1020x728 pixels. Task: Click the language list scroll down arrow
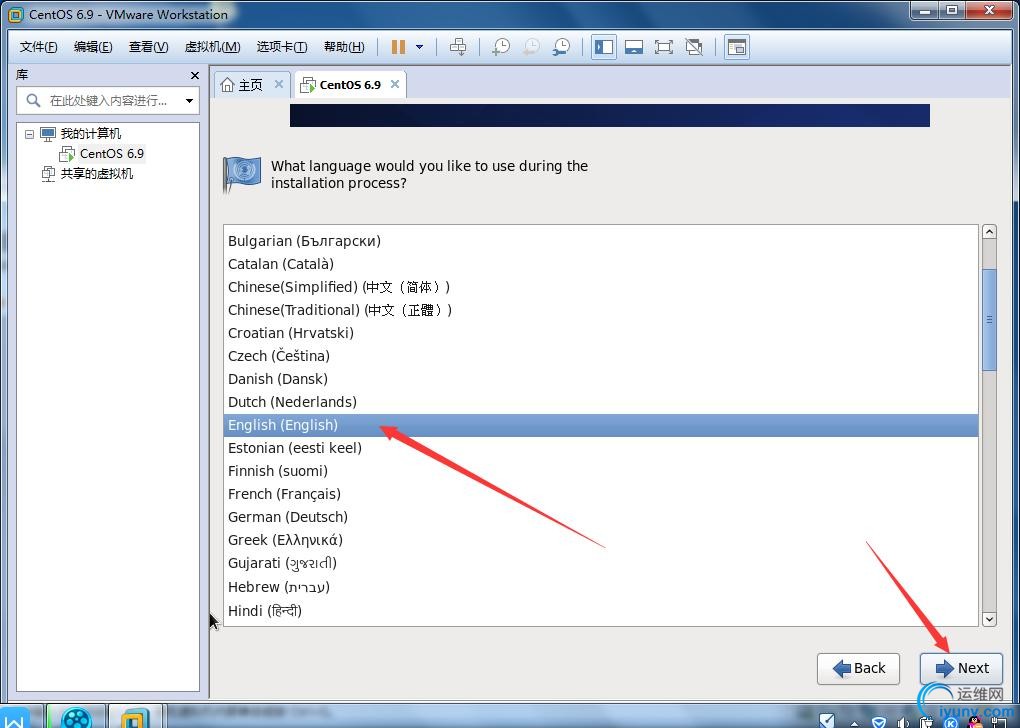point(989,619)
